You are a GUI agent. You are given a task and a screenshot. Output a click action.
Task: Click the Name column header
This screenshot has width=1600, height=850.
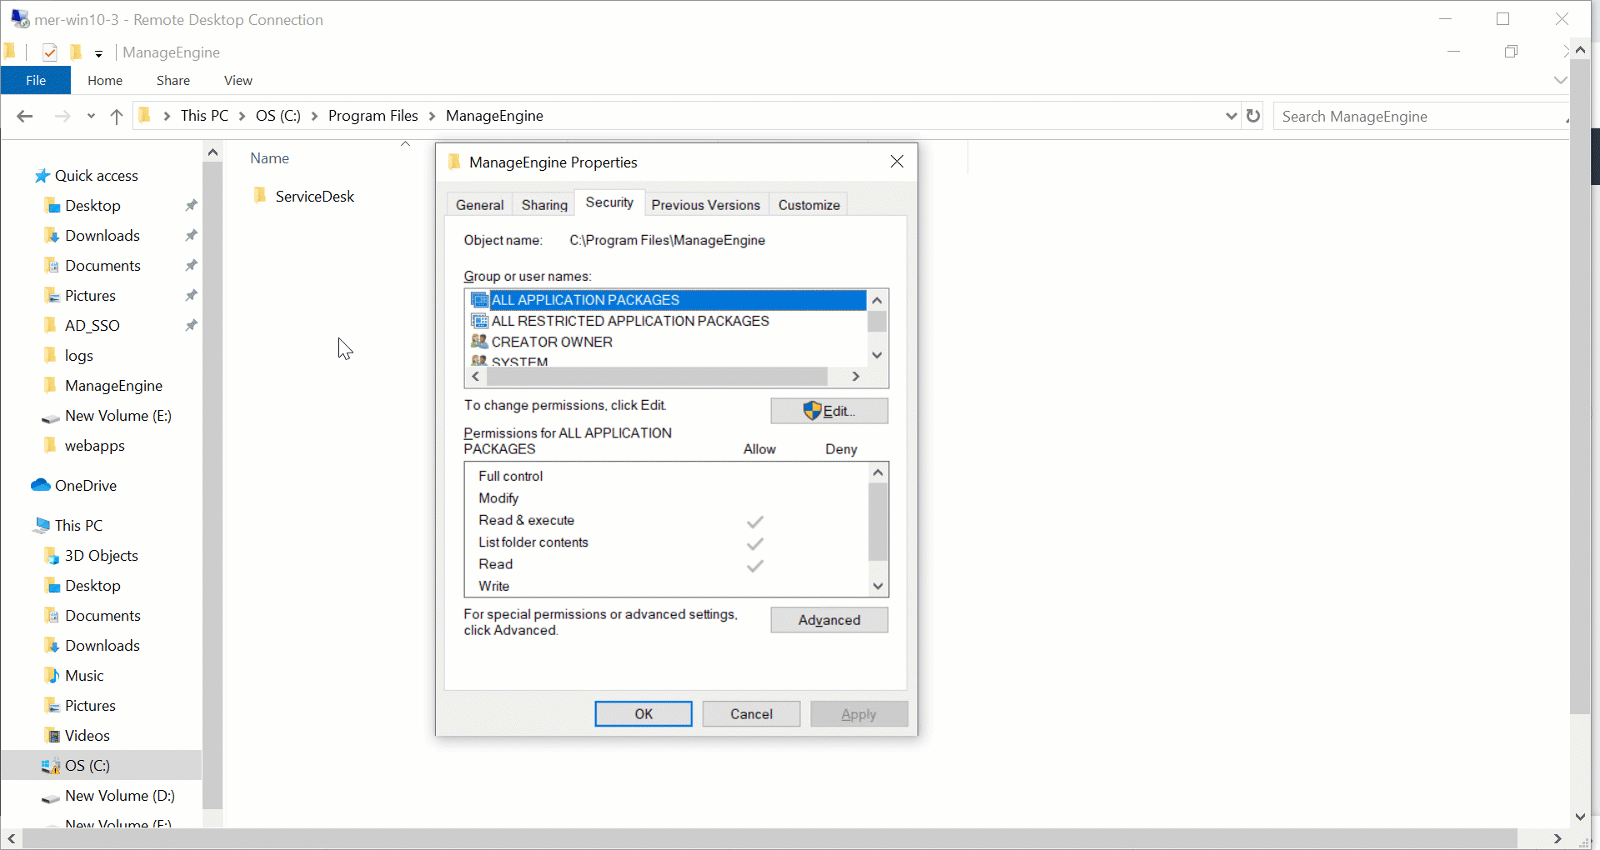(x=270, y=158)
